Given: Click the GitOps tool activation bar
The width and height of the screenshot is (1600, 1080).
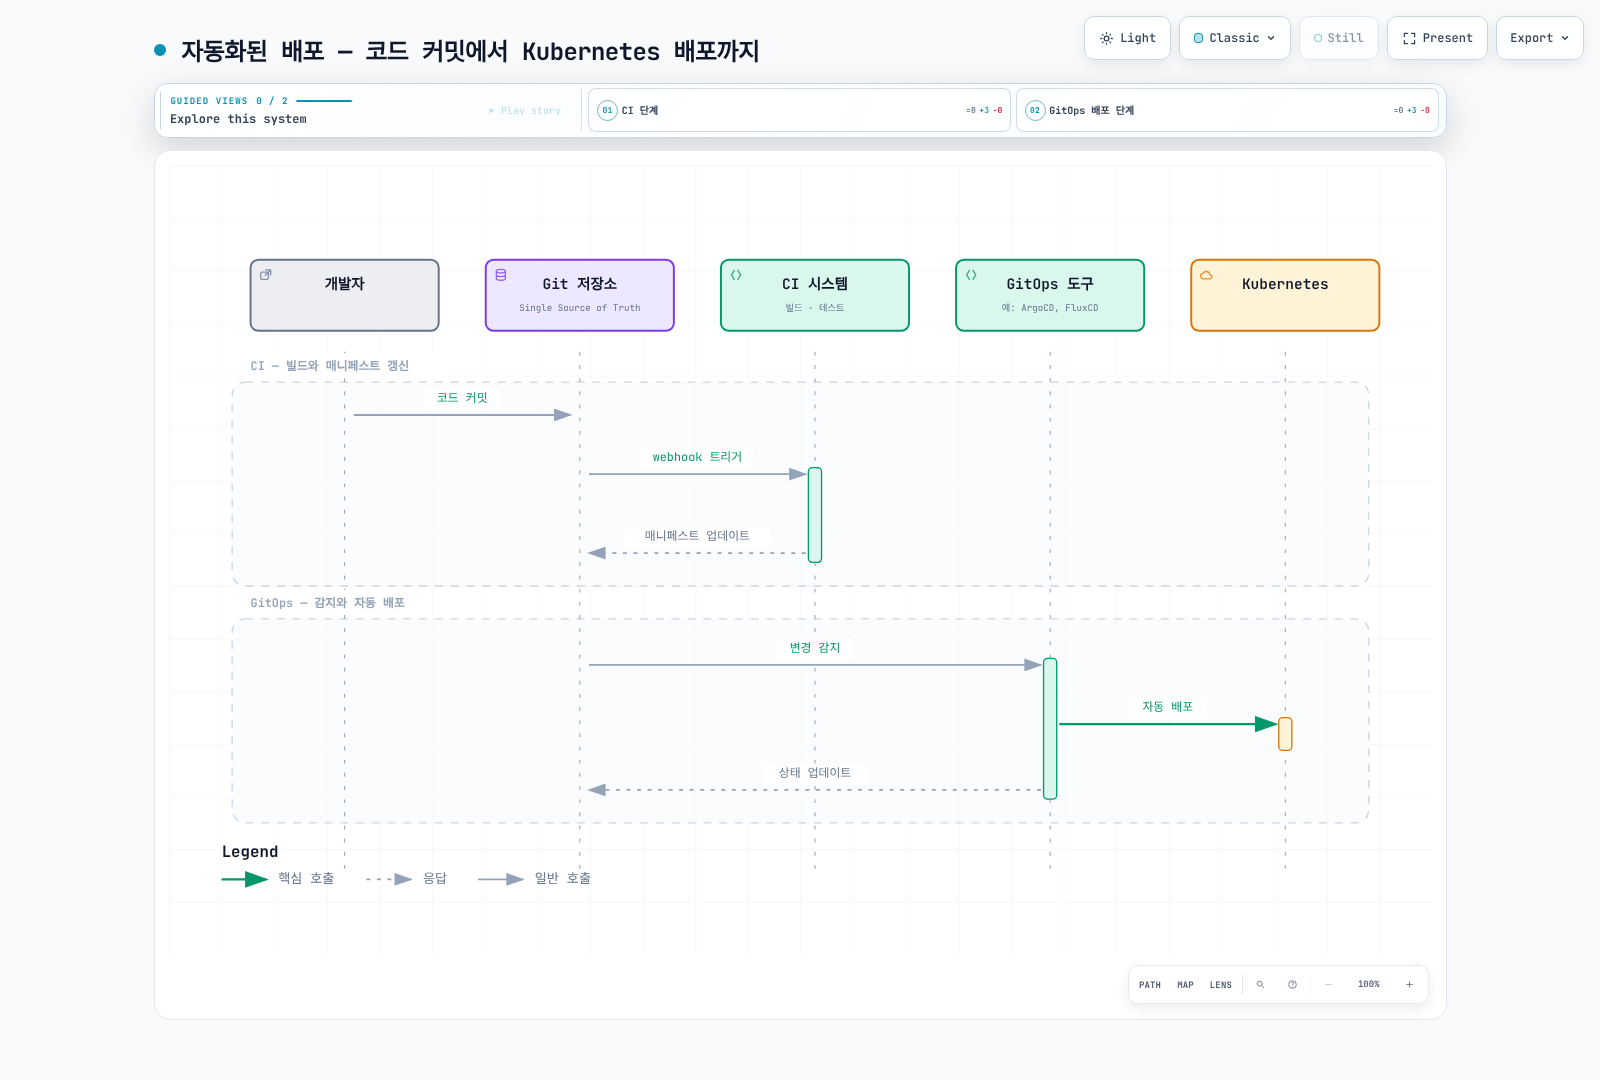Looking at the screenshot, I should point(1050,729).
